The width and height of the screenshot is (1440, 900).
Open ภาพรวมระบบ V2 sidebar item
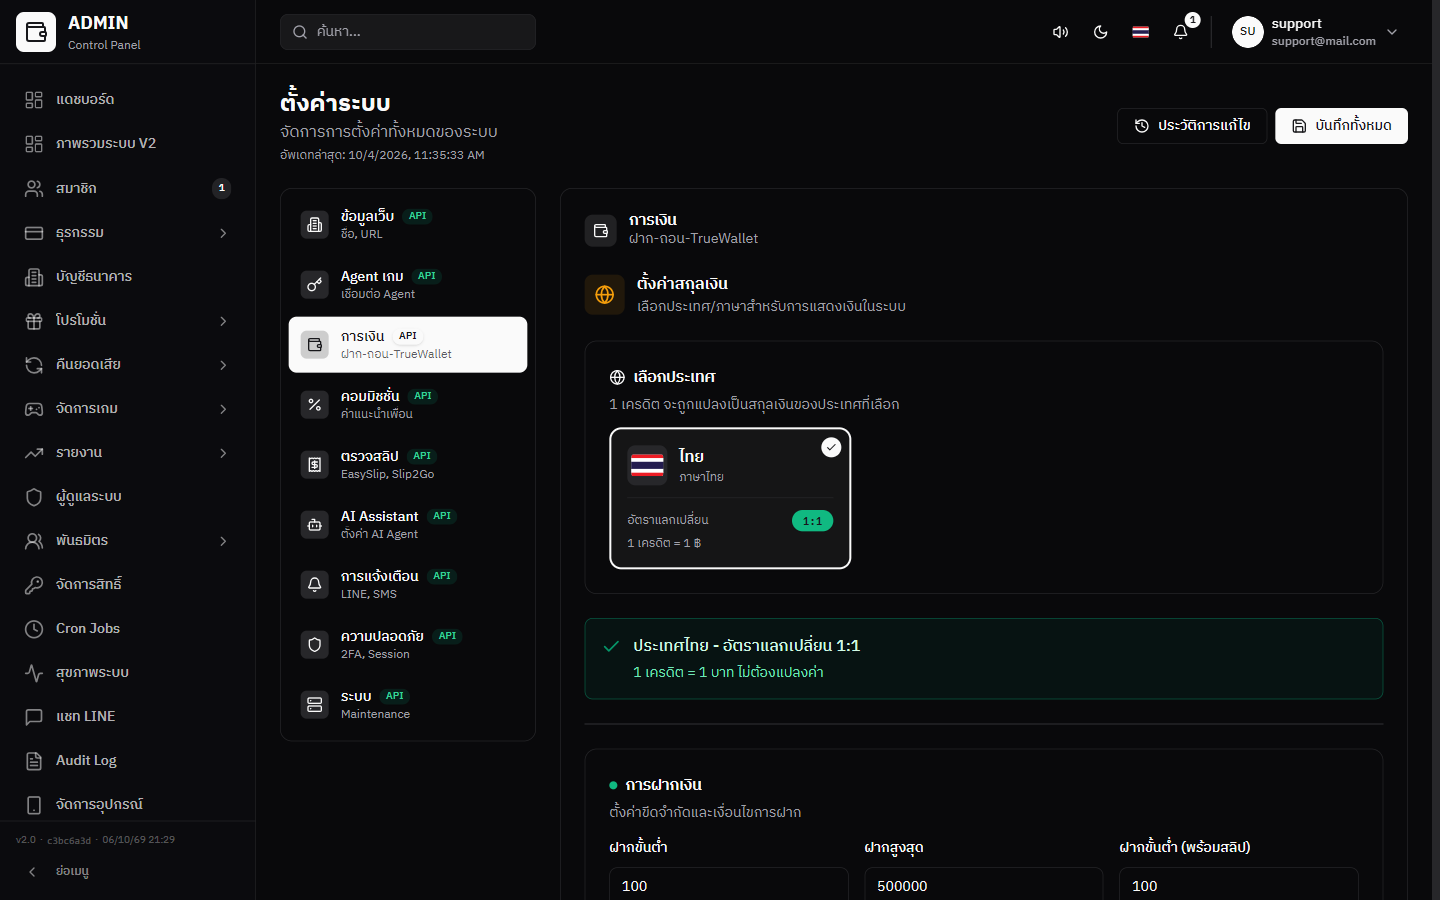coord(128,144)
